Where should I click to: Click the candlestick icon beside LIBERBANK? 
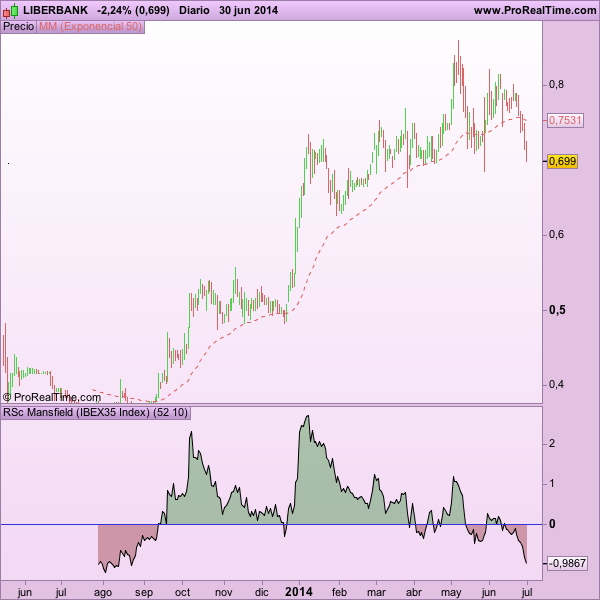tap(11, 11)
